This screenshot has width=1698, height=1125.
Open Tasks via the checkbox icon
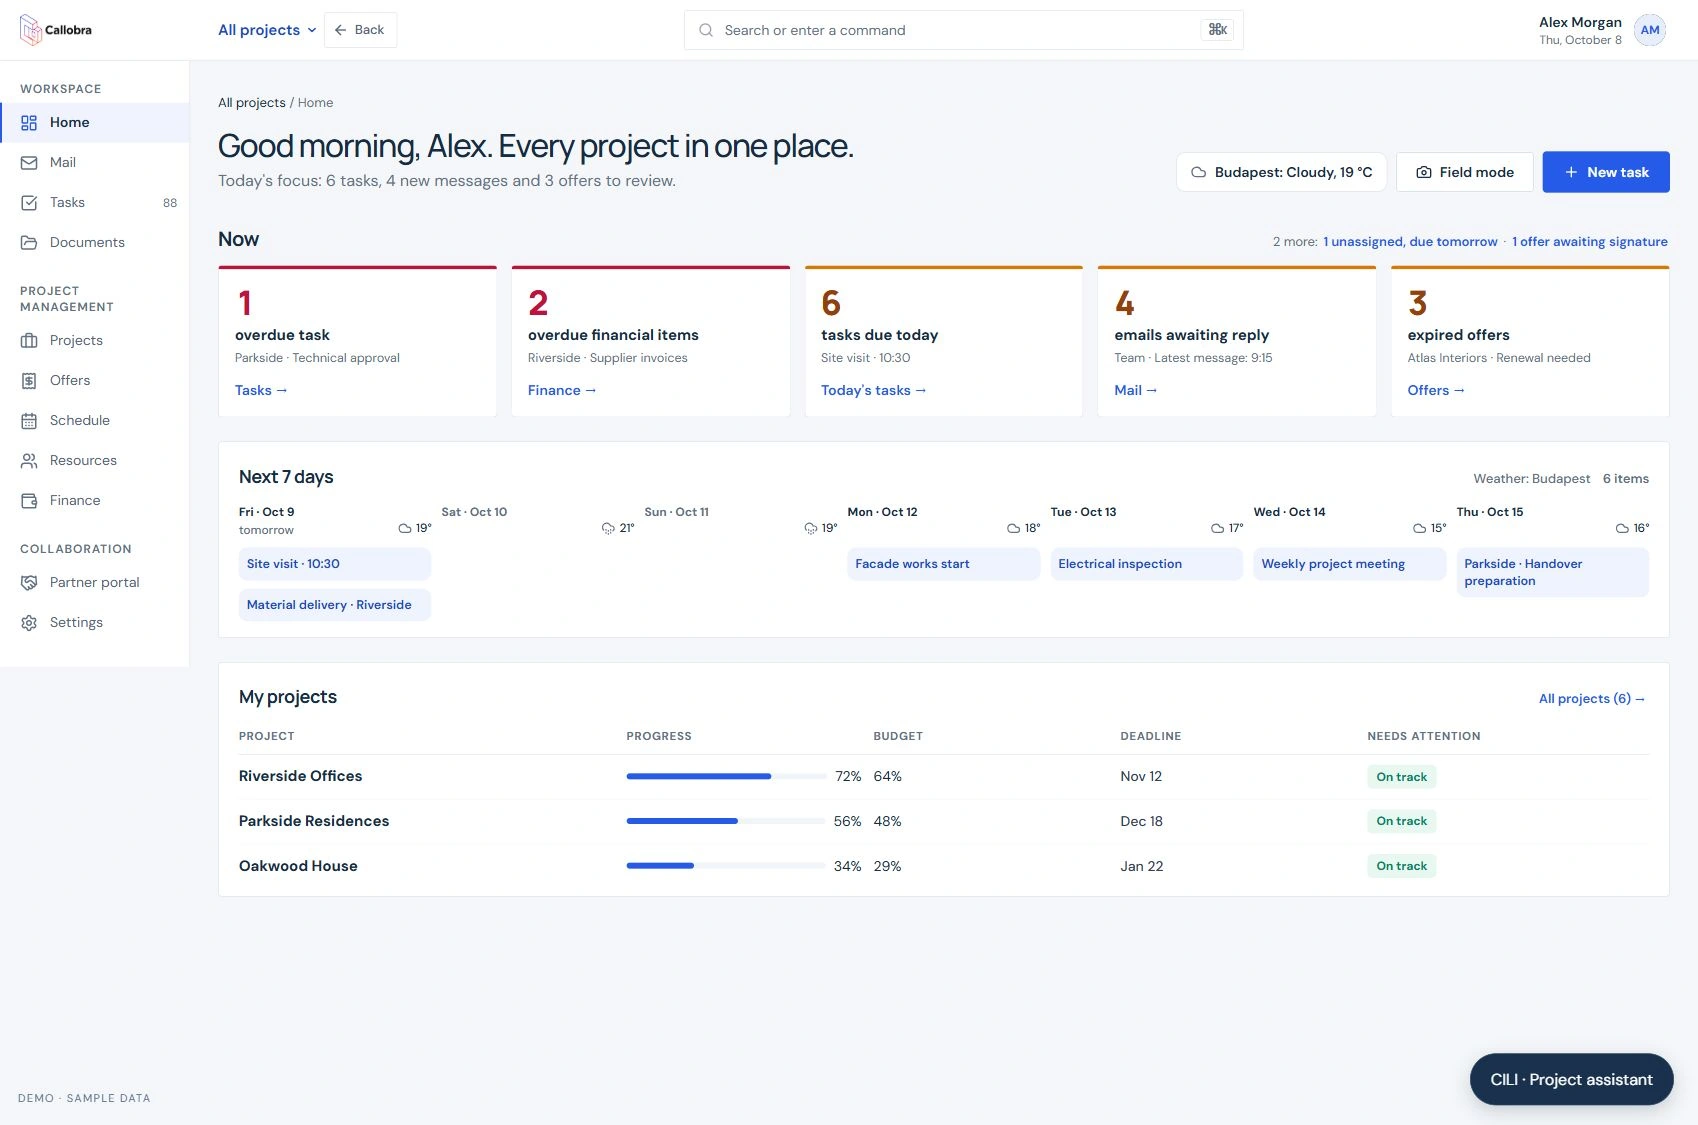[29, 203]
